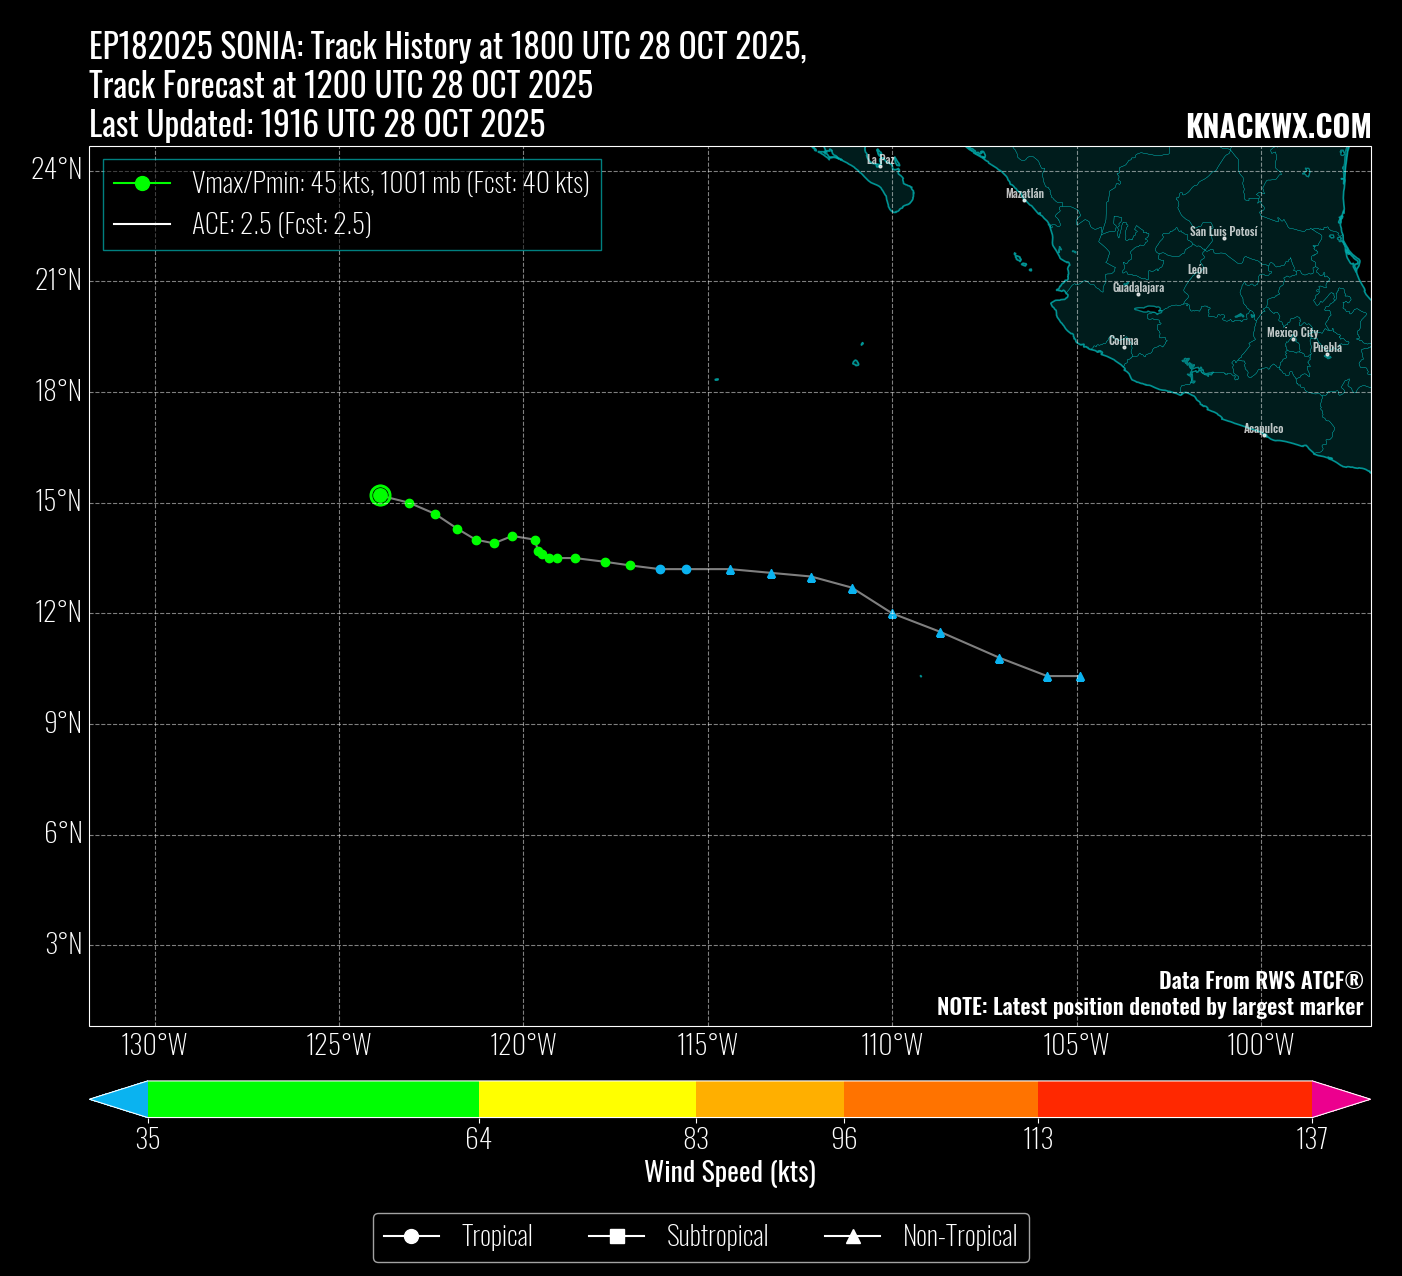The width and height of the screenshot is (1402, 1276).
Task: Click the largest green latest-position marker
Action: (x=380, y=495)
